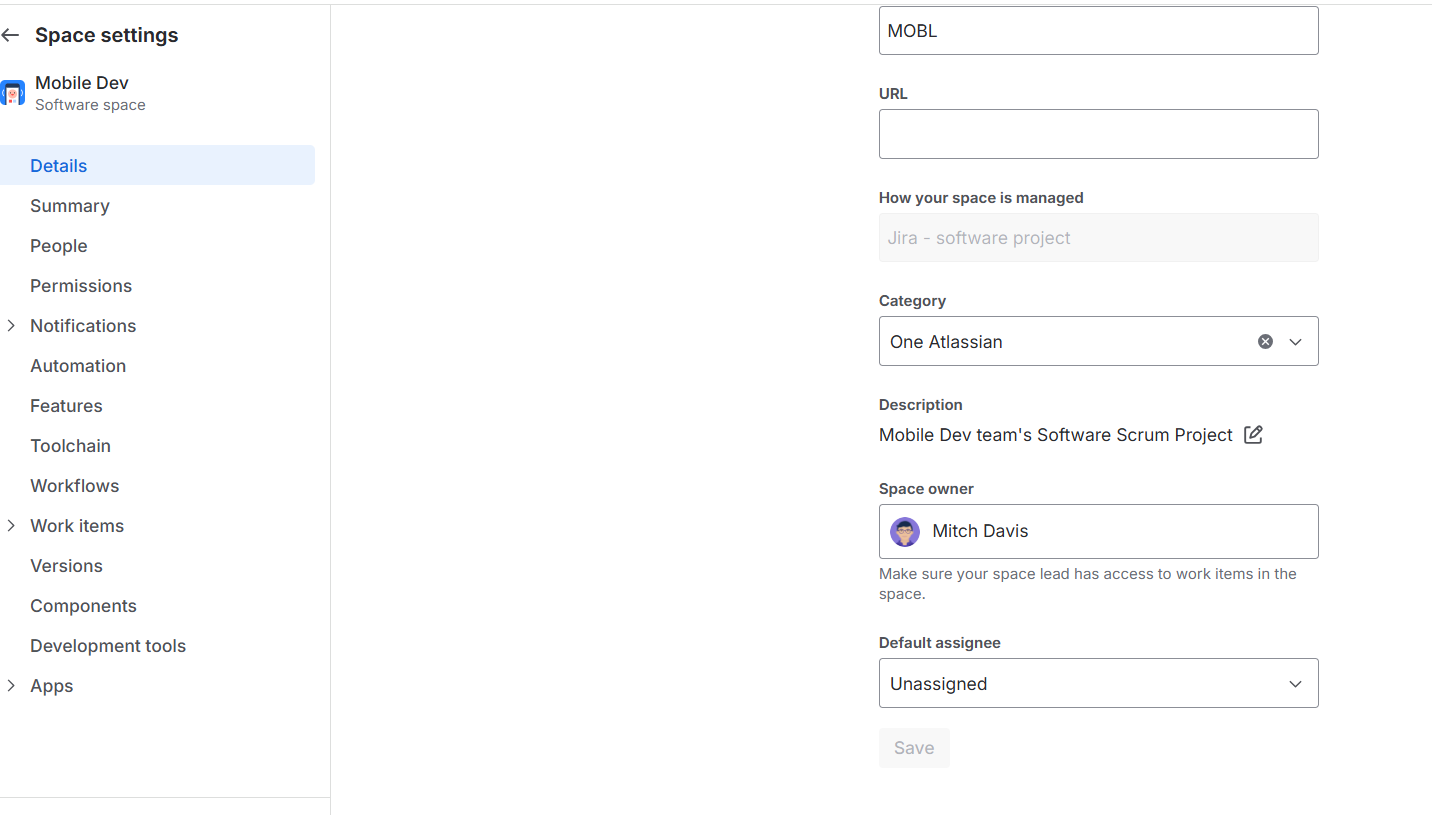Screen dimensions: 1432x815
Task: Select Automation in the sidebar
Action: pos(78,366)
